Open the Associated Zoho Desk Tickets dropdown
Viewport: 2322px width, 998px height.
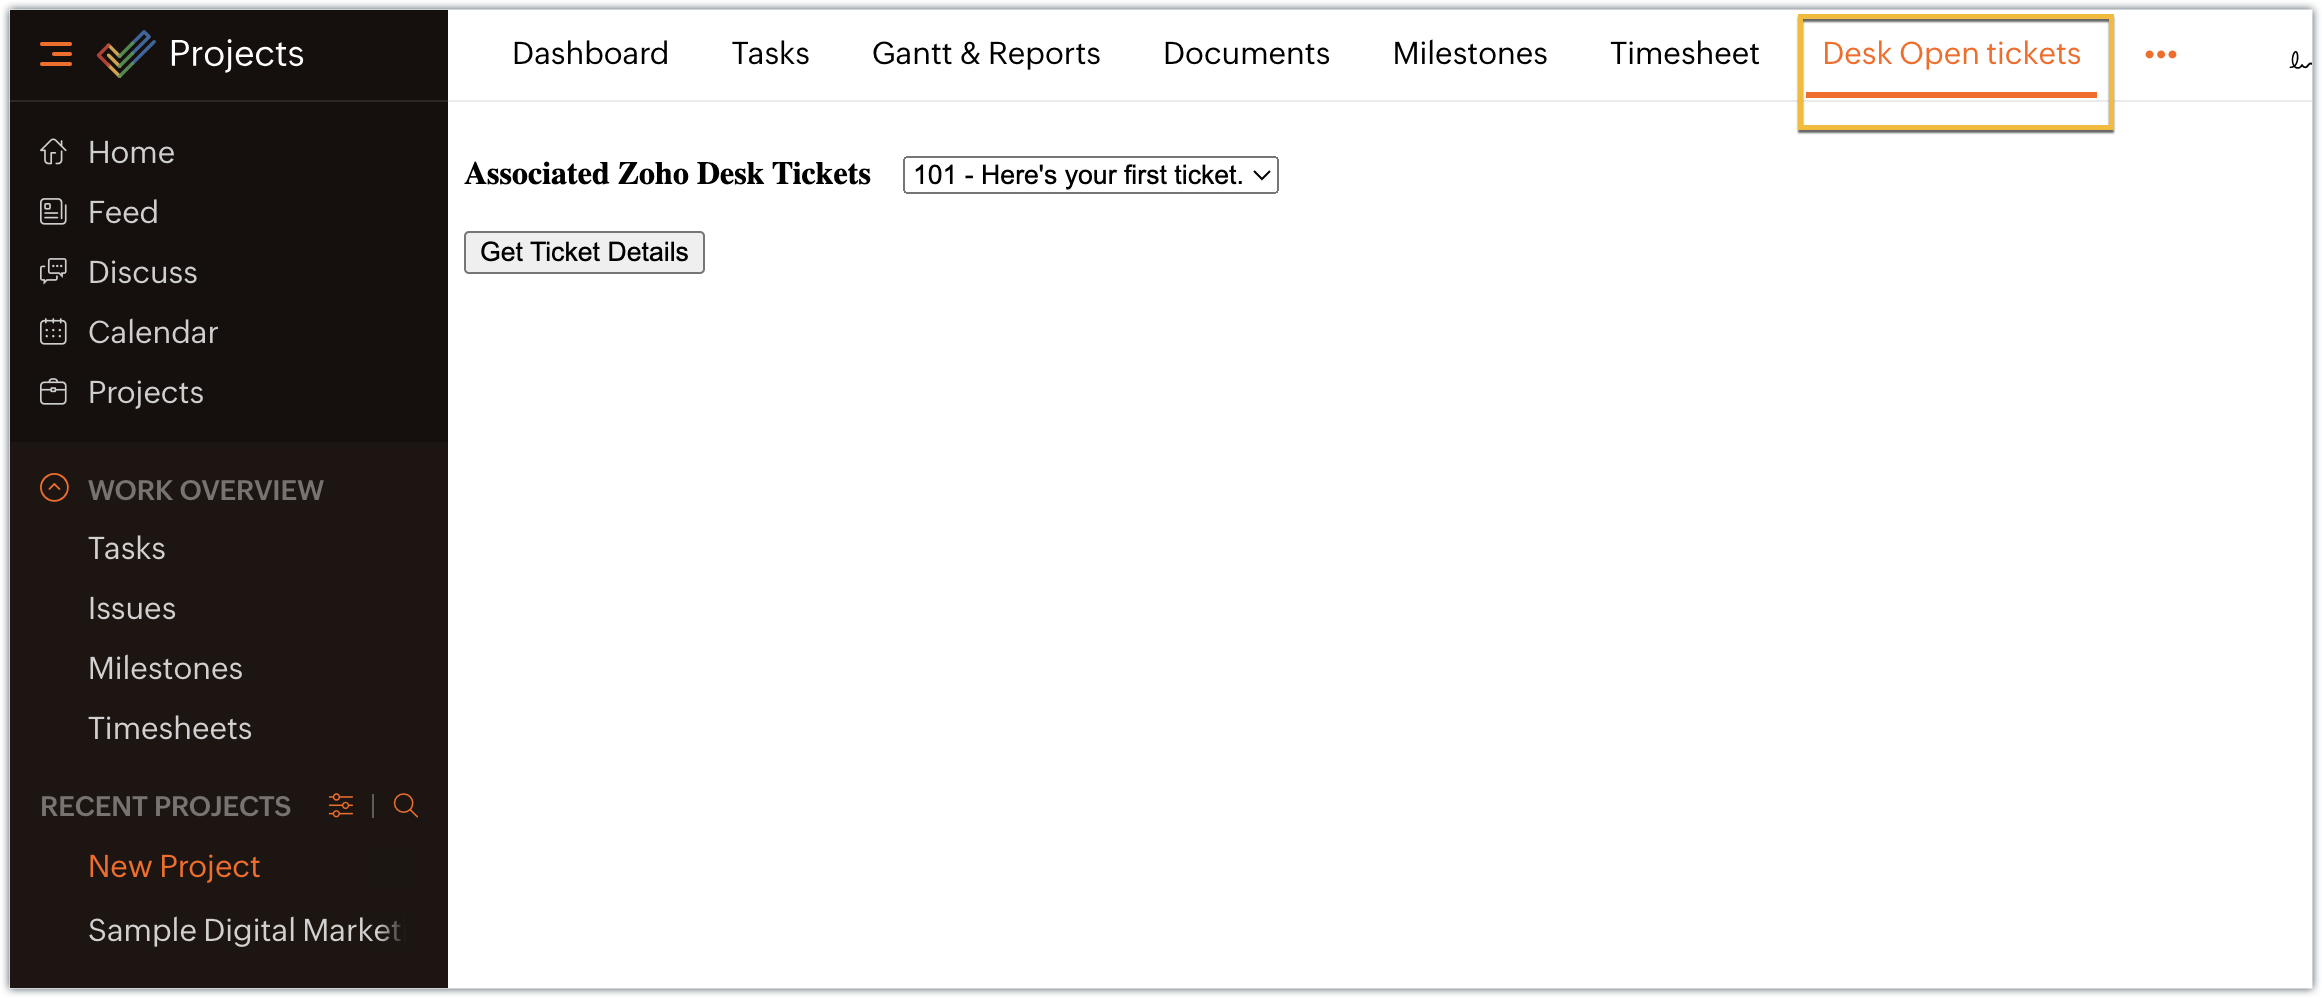[x=1090, y=175]
